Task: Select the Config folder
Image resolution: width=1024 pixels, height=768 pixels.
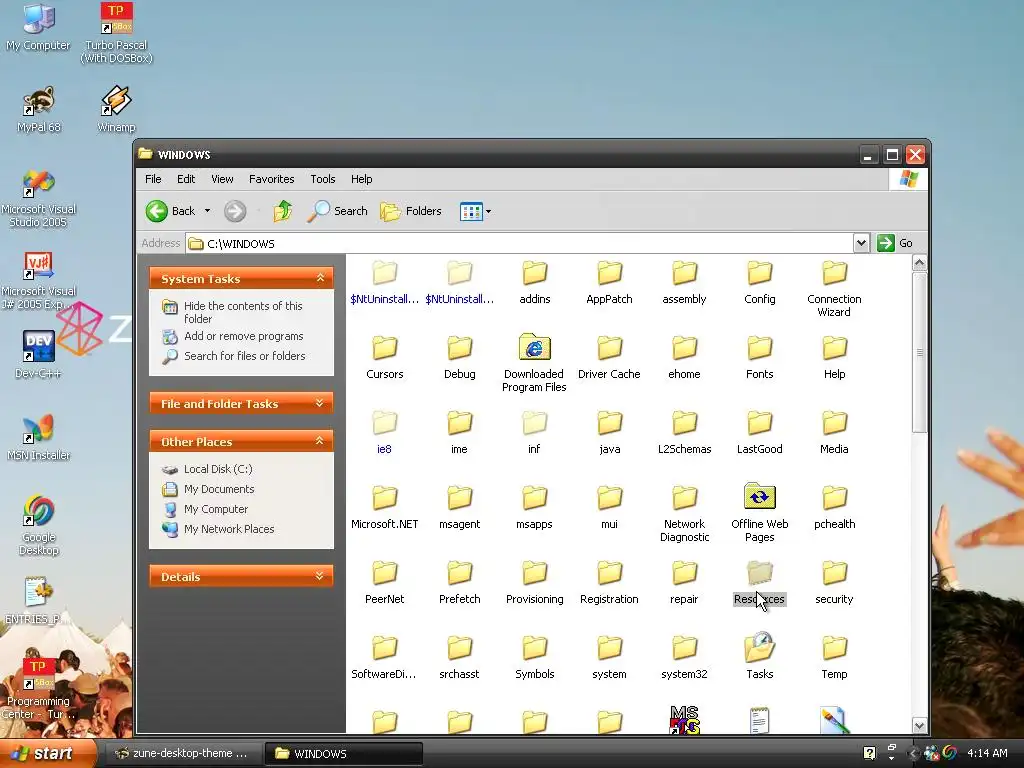Action: [x=760, y=282]
